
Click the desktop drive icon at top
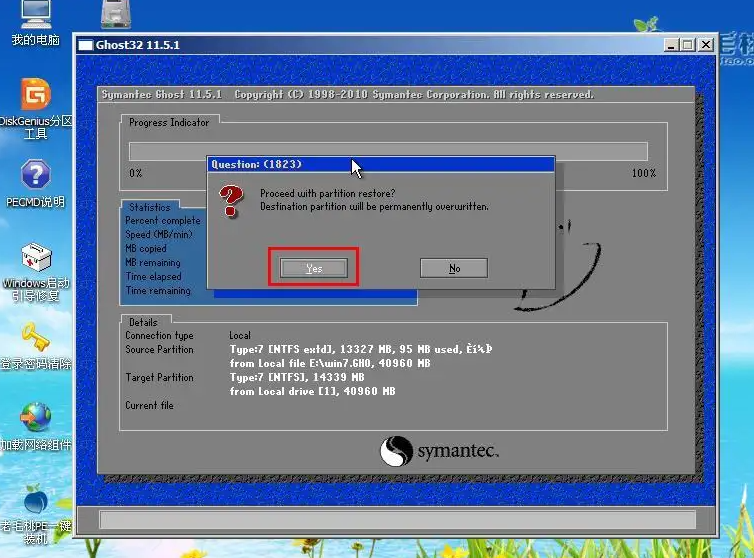tap(115, 13)
